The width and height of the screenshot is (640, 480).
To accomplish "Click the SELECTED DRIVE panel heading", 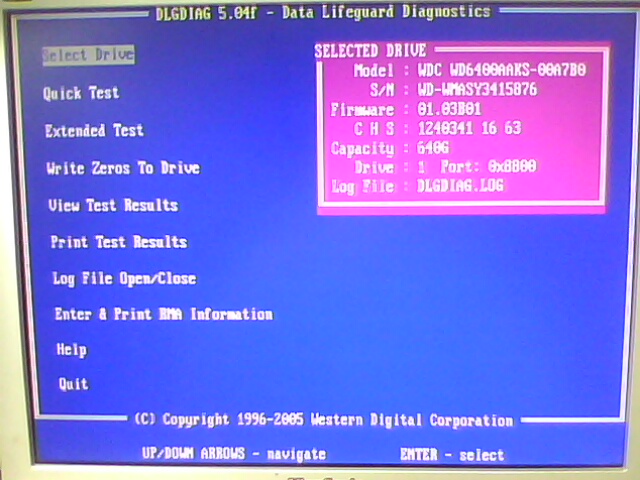I will pyautogui.click(x=370, y=51).
